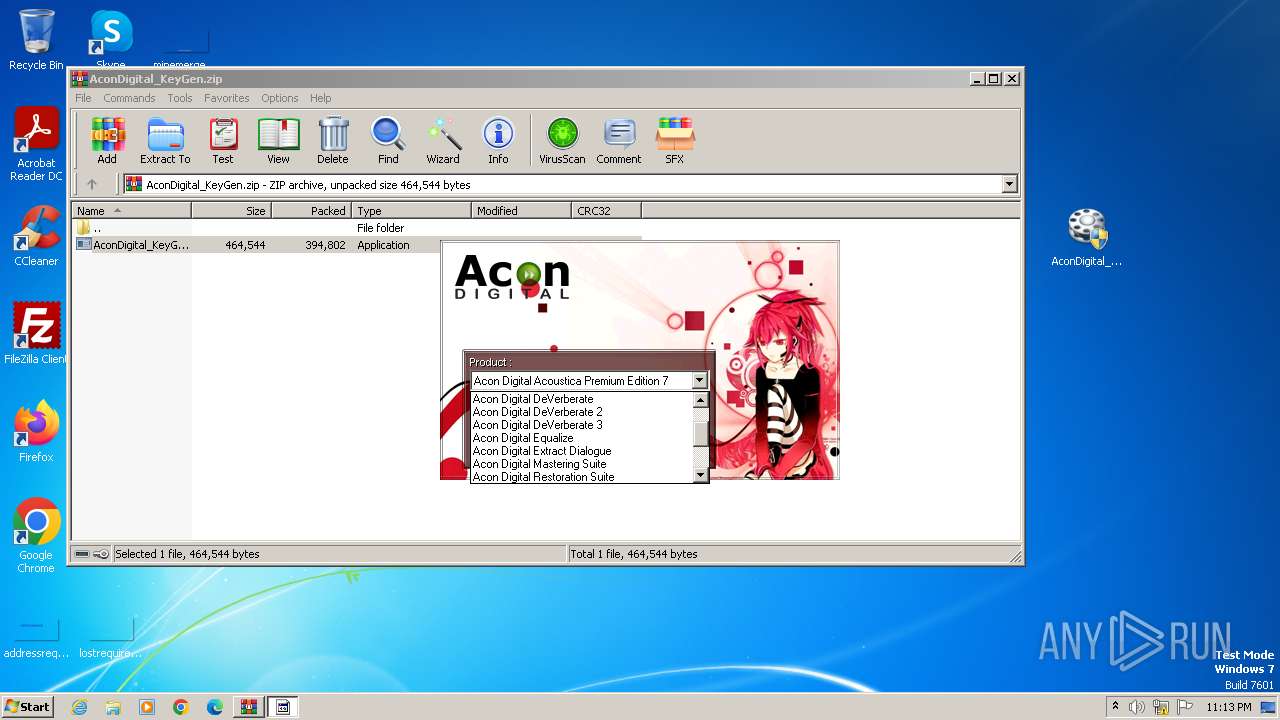Image resolution: width=1280 pixels, height=720 pixels.
Task: Click the status bar drive icon
Action: coord(83,554)
